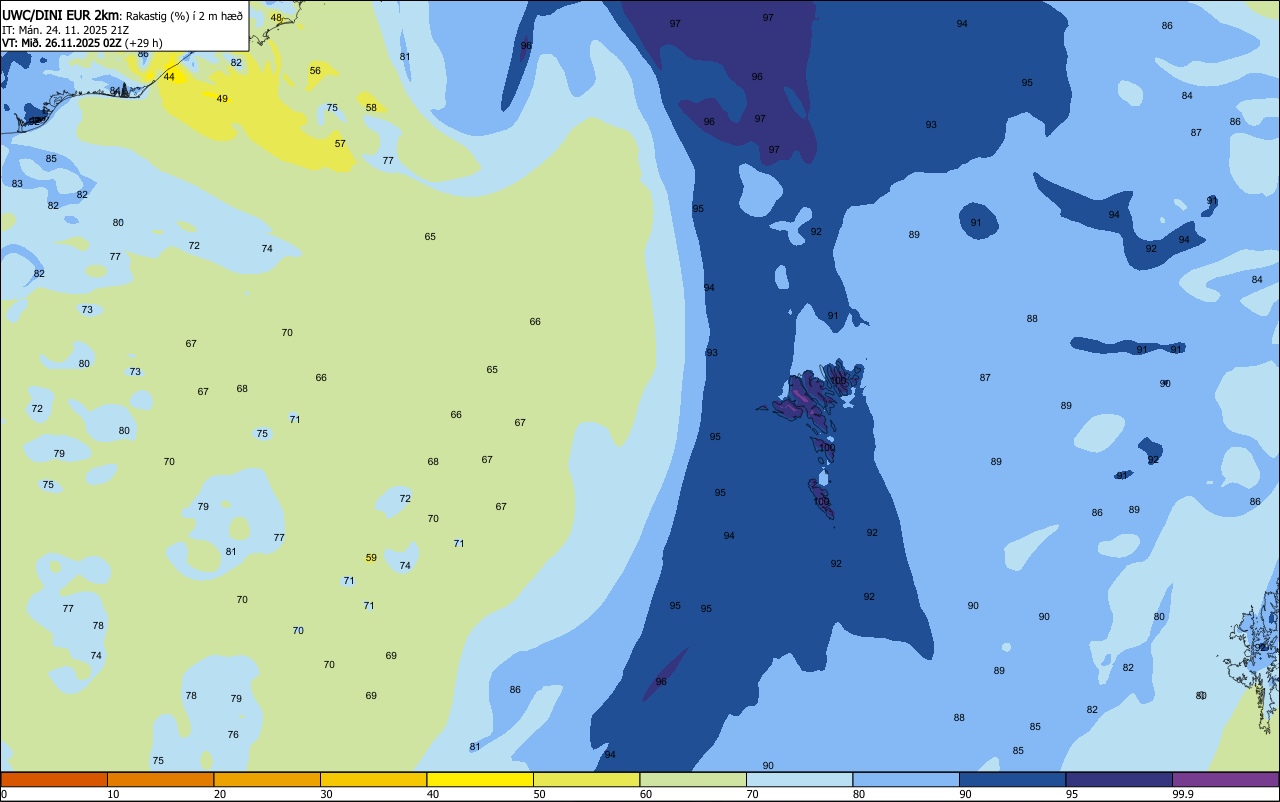Click the humidity value '76' at the lower left
The height and width of the screenshot is (802, 1280).
click(233, 734)
